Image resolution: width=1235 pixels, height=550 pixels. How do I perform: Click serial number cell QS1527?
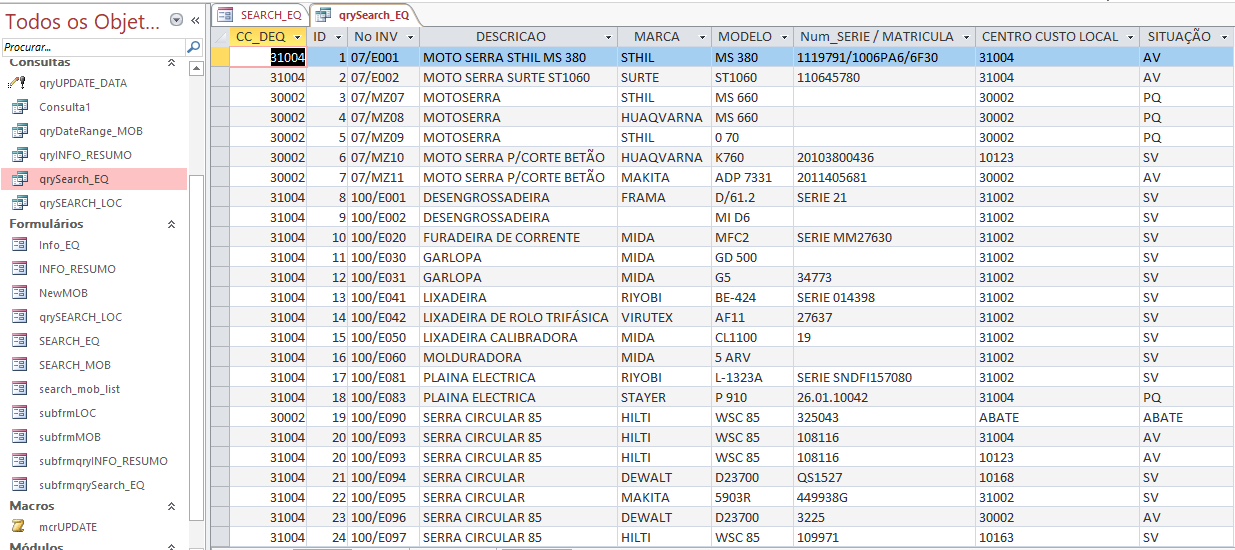click(884, 477)
